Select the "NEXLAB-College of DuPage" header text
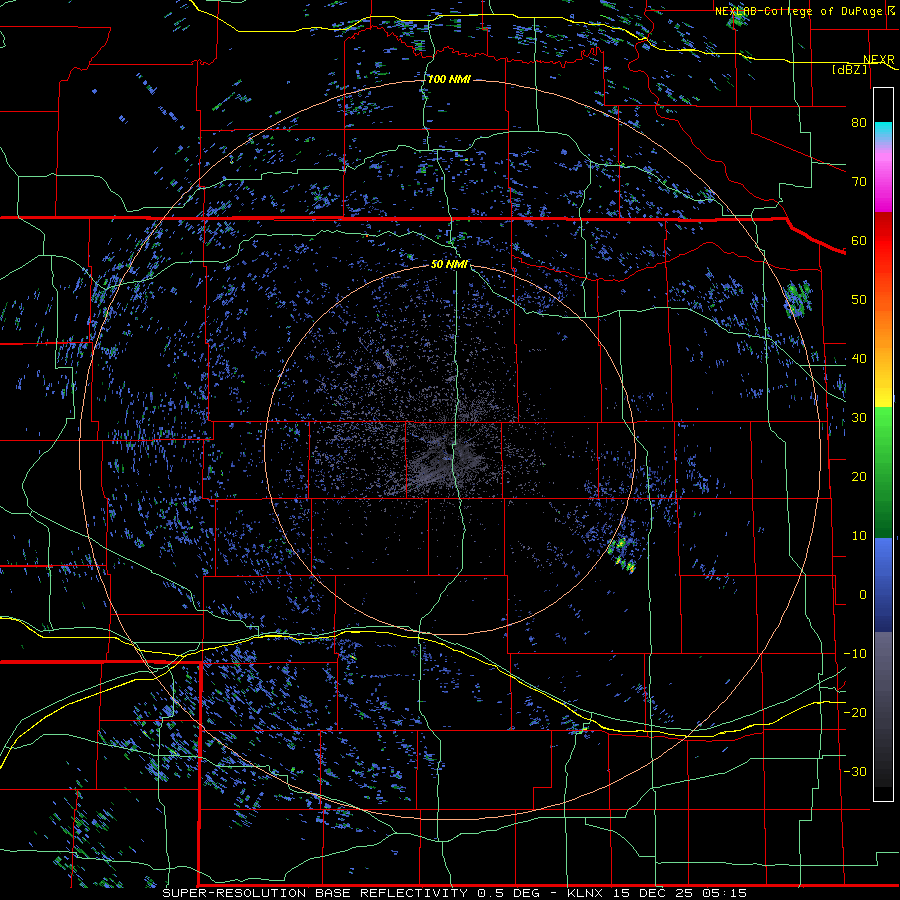 pos(800,11)
